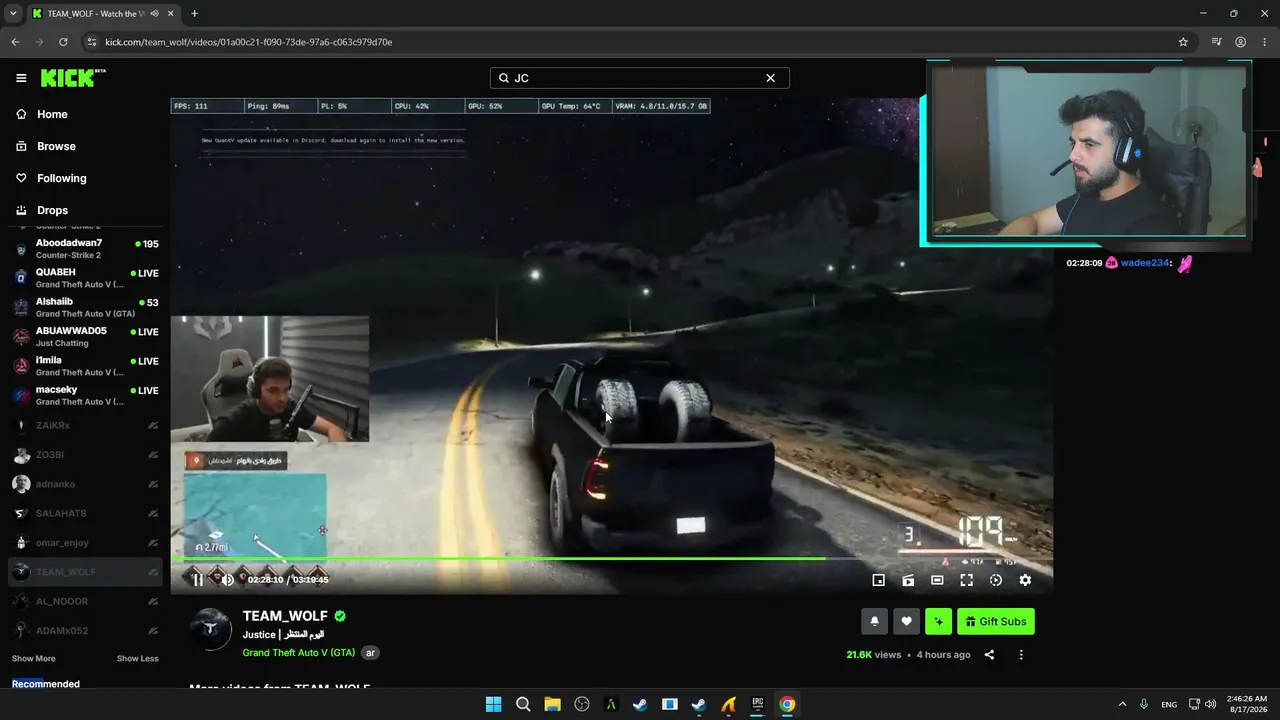Go back in the browser

point(15,42)
